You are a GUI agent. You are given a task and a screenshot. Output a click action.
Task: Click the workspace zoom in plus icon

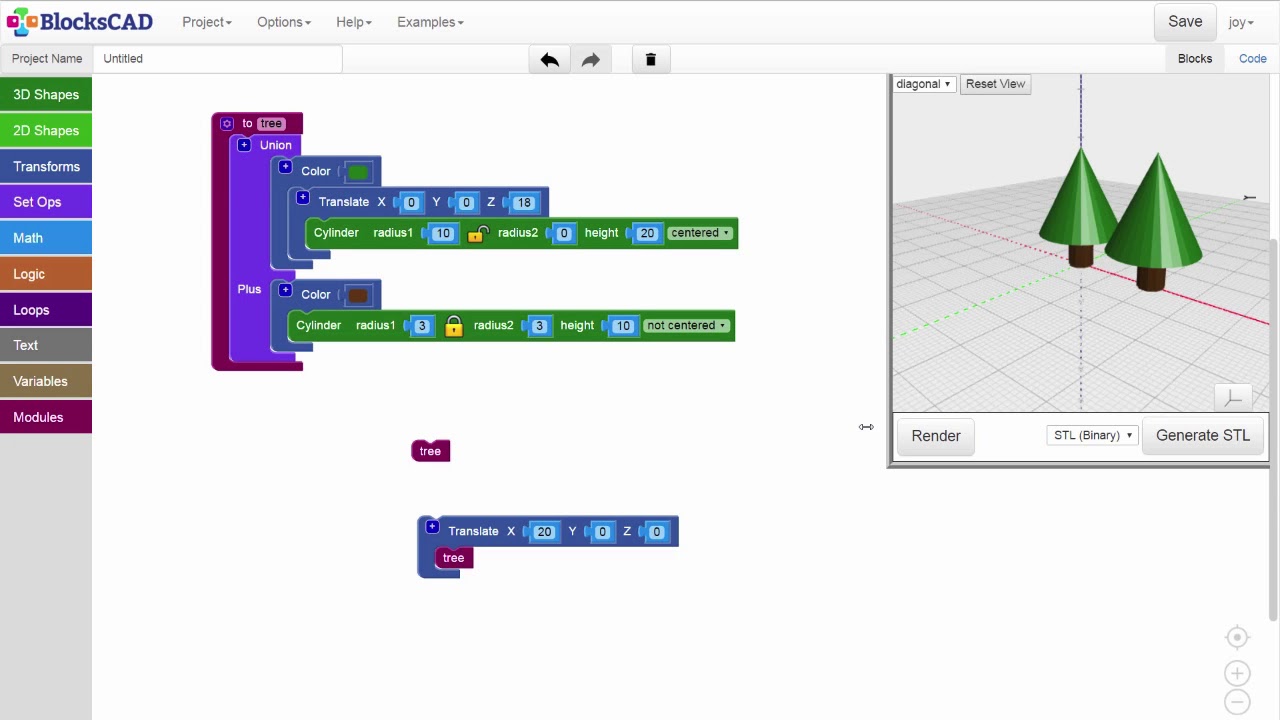point(1237,673)
